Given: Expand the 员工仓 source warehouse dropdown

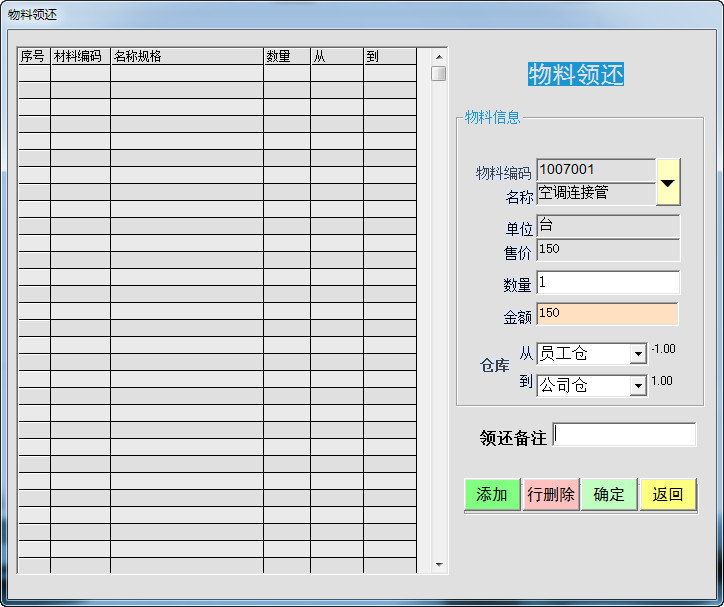Looking at the screenshot, I should point(638,354).
